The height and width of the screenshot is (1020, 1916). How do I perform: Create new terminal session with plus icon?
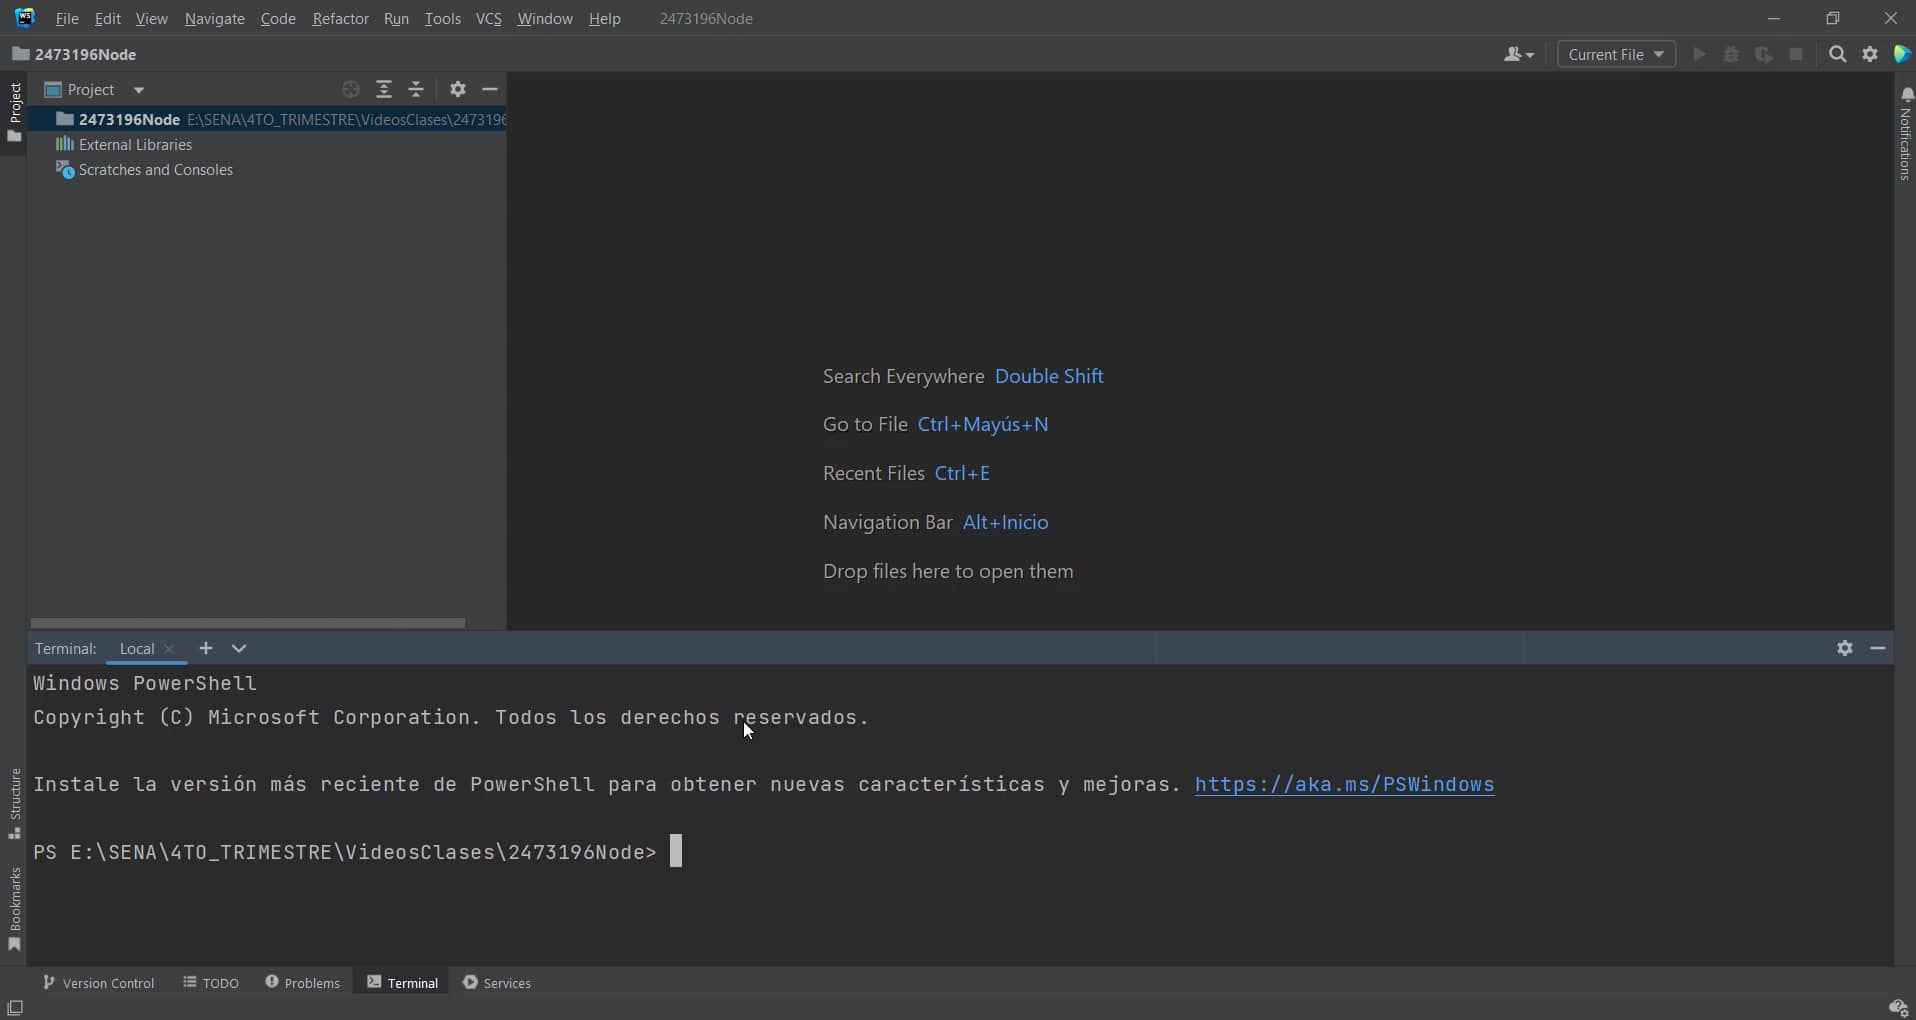coord(206,648)
